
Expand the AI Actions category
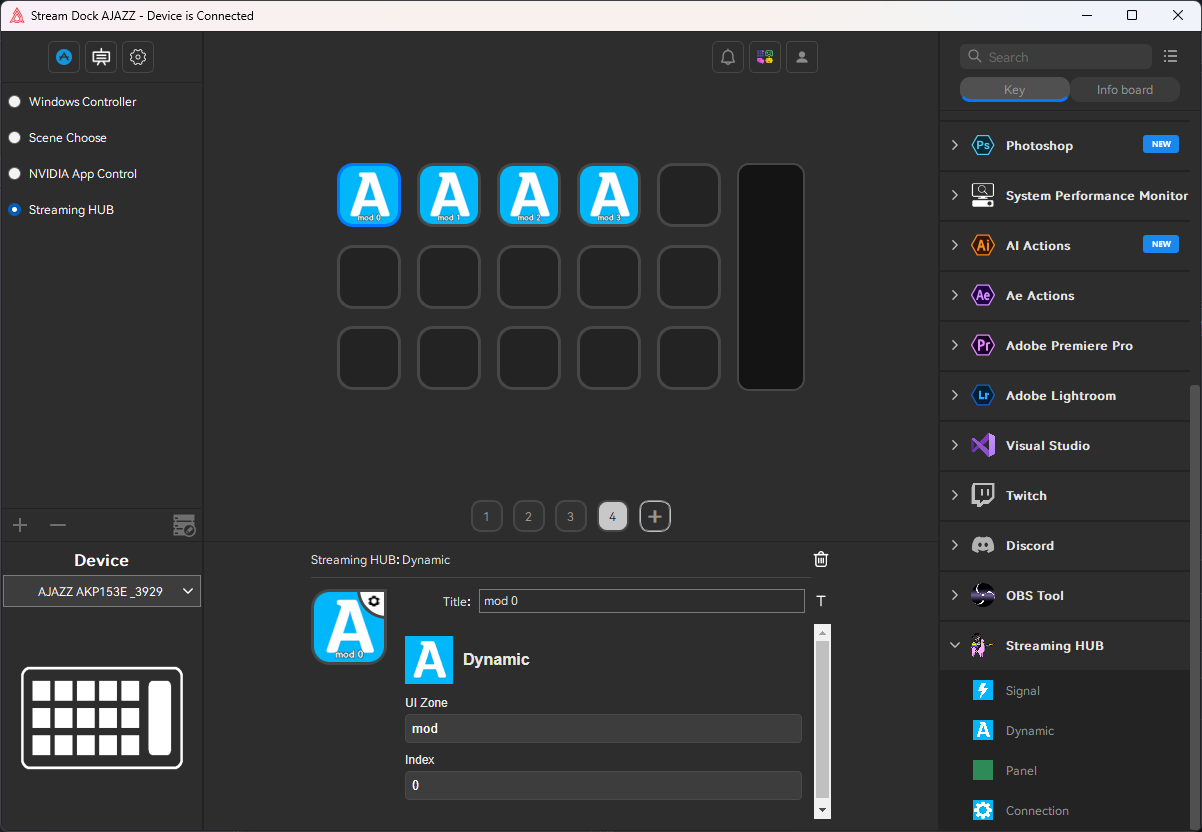coord(954,245)
